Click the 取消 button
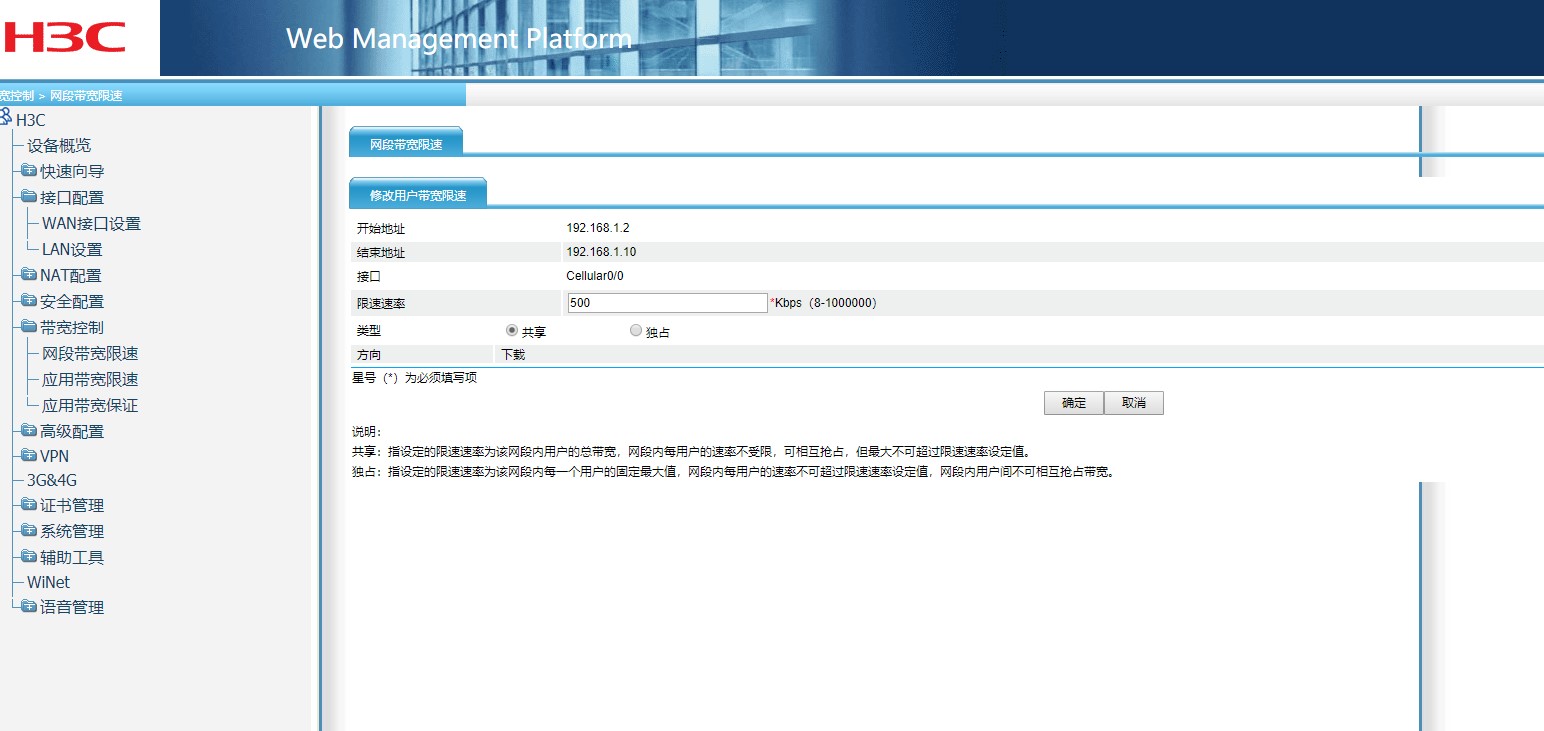Image resolution: width=1544 pixels, height=731 pixels. [x=1134, y=403]
